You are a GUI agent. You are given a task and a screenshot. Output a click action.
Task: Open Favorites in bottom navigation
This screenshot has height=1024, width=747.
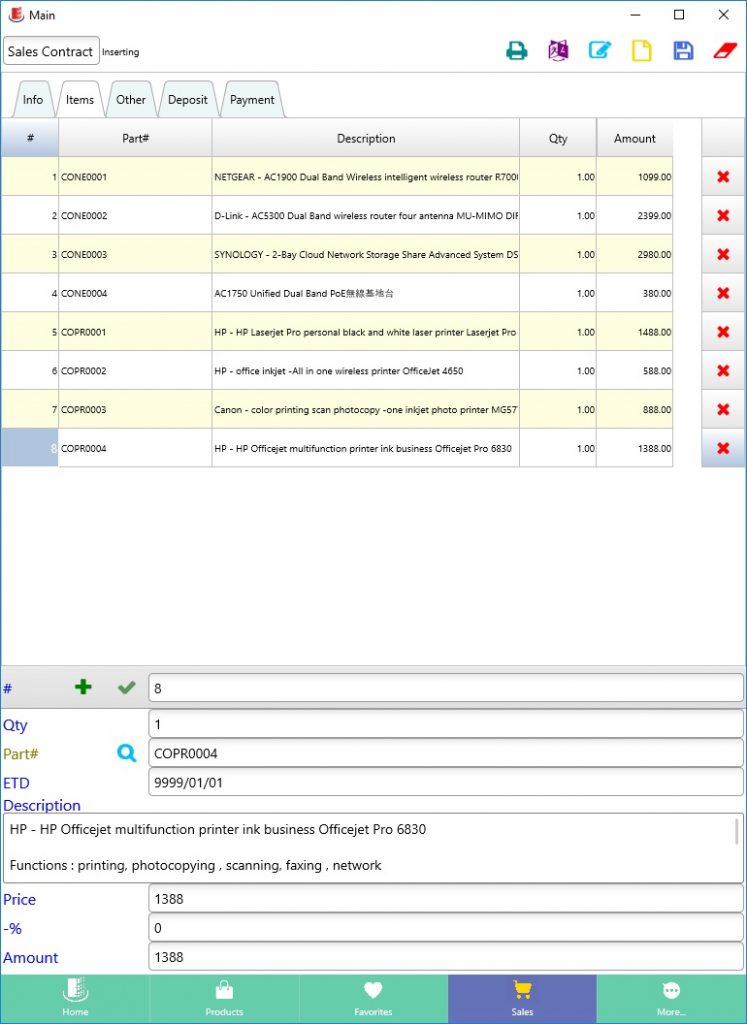point(373,999)
